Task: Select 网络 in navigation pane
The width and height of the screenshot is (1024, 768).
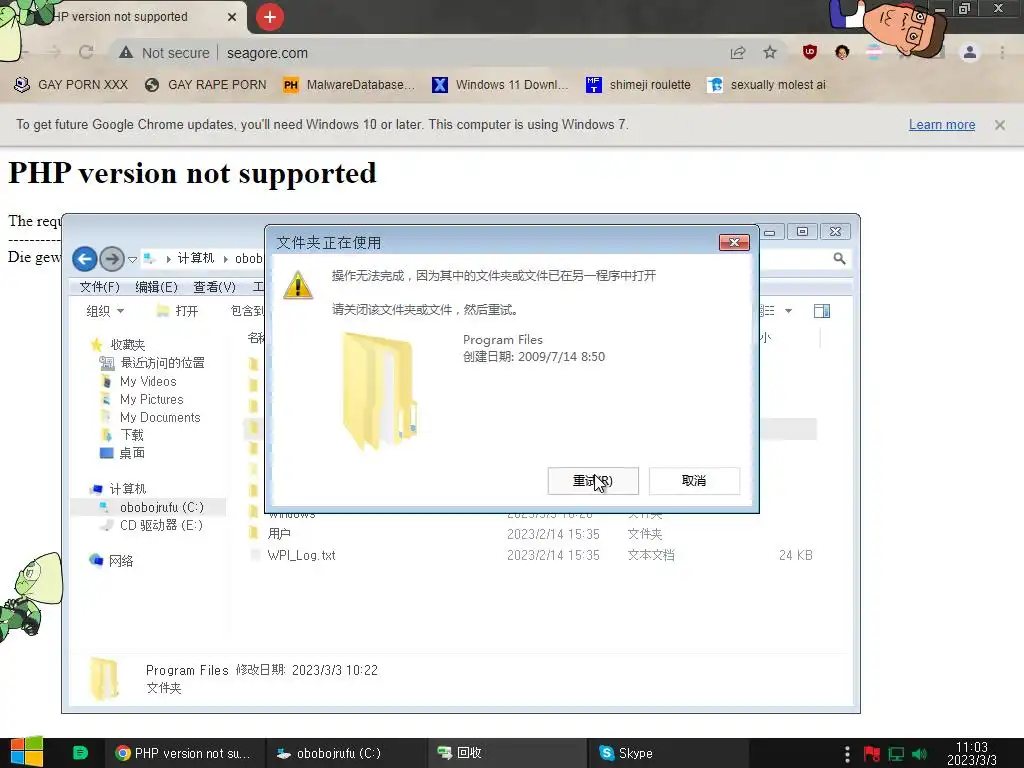Action: (111, 561)
